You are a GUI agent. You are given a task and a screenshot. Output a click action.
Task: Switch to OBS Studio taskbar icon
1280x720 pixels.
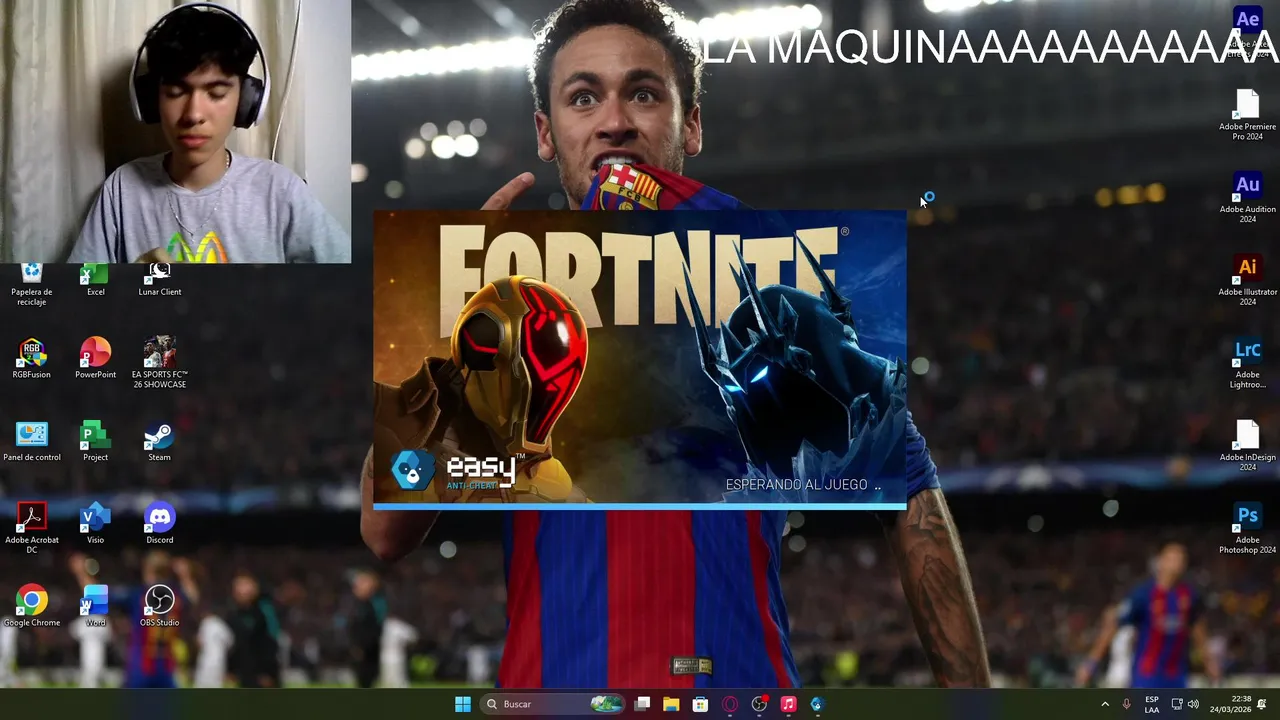pyautogui.click(x=759, y=704)
